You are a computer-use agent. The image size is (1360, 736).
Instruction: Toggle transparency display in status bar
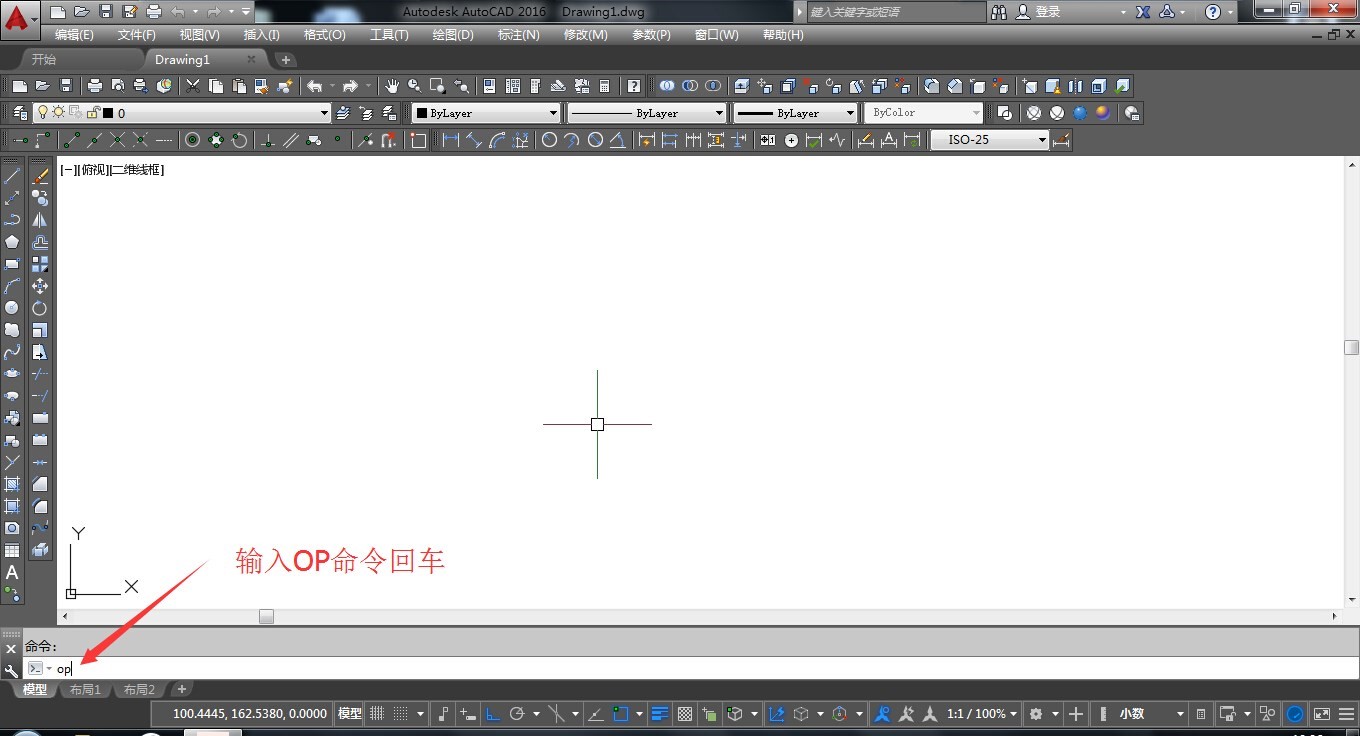coord(685,714)
